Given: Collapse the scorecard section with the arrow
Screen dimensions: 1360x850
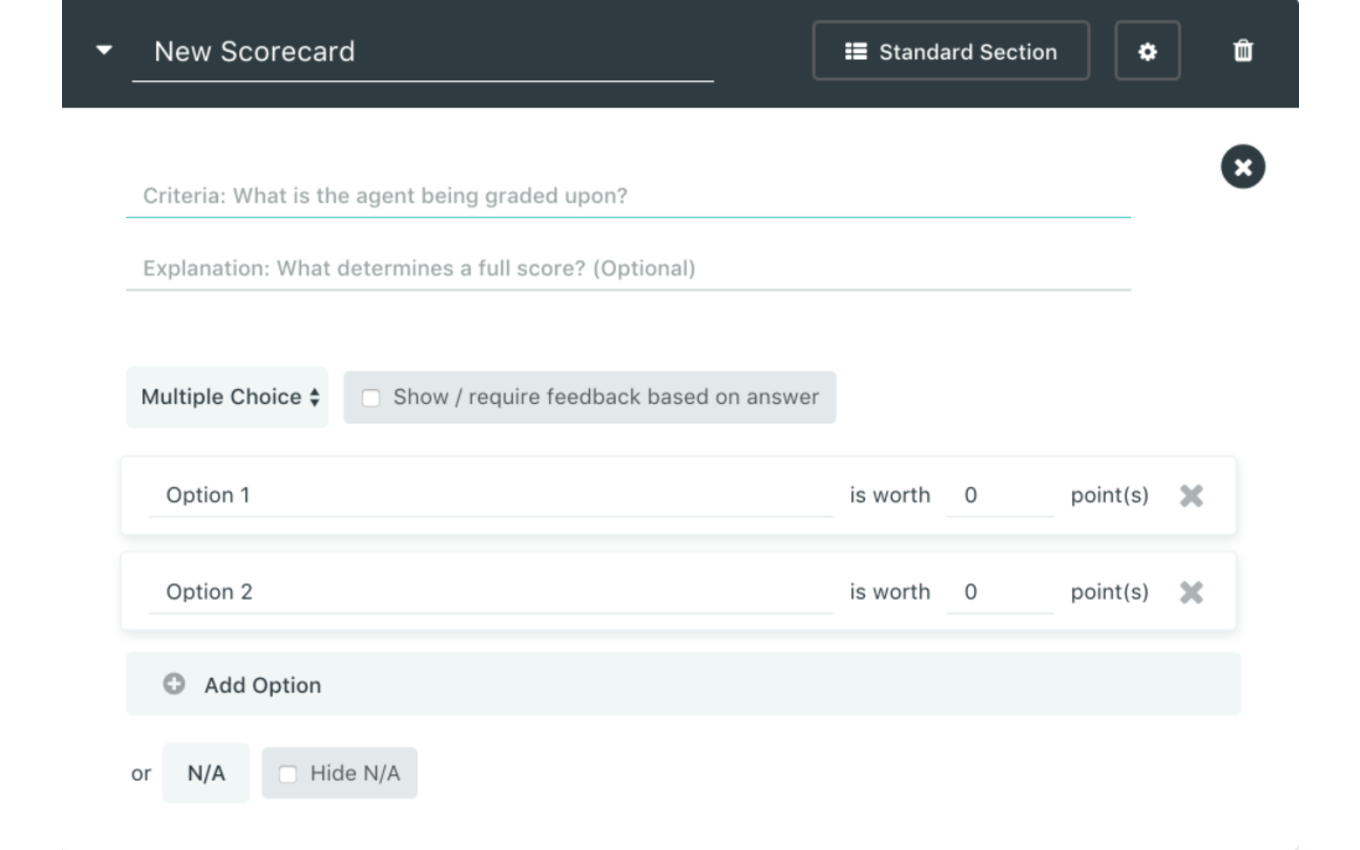Looking at the screenshot, I should [104, 50].
